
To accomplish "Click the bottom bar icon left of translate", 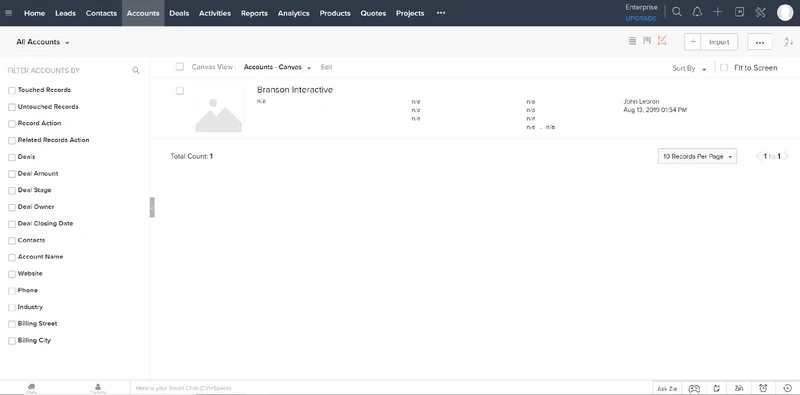I will point(716,388).
